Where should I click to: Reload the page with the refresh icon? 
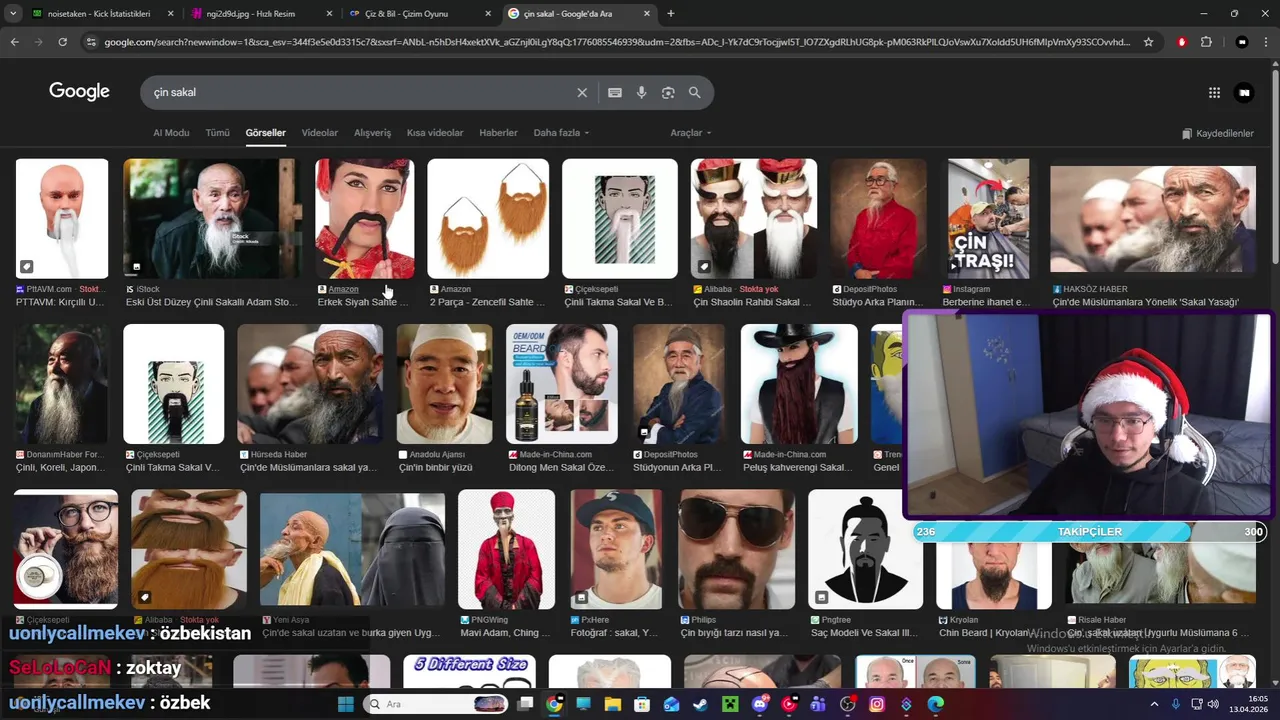(x=62, y=42)
